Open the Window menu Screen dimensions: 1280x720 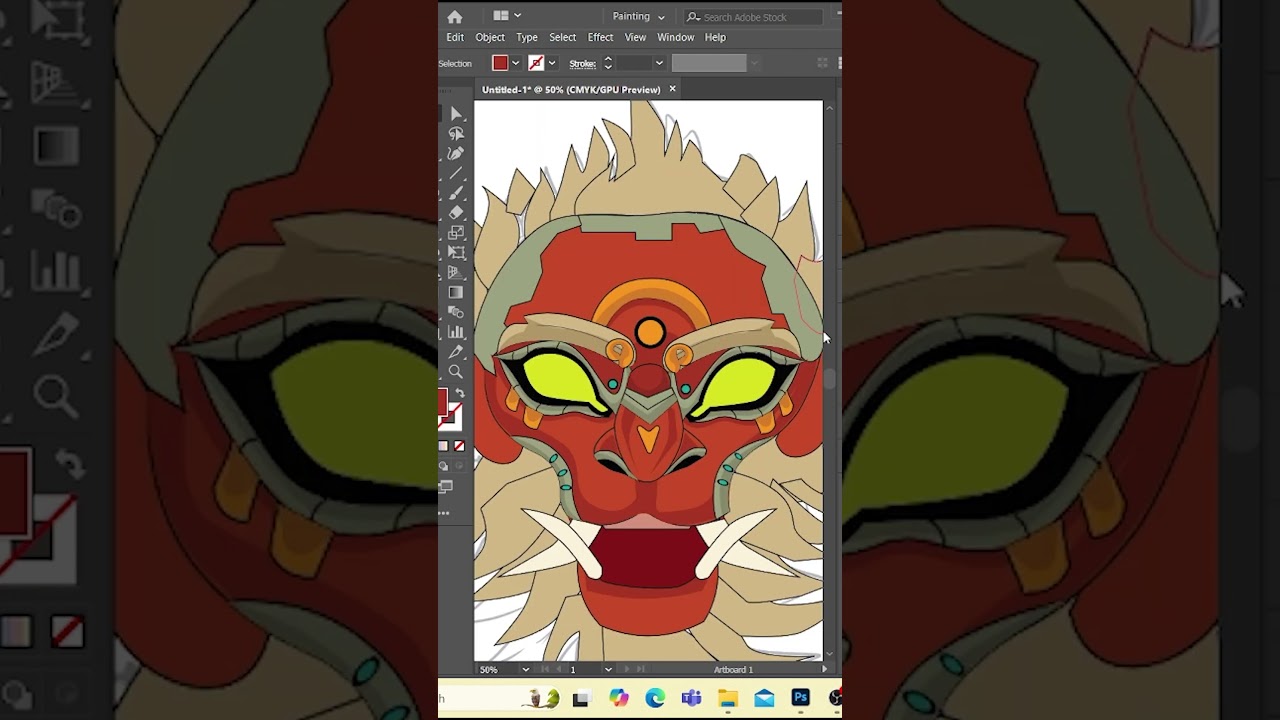675,37
